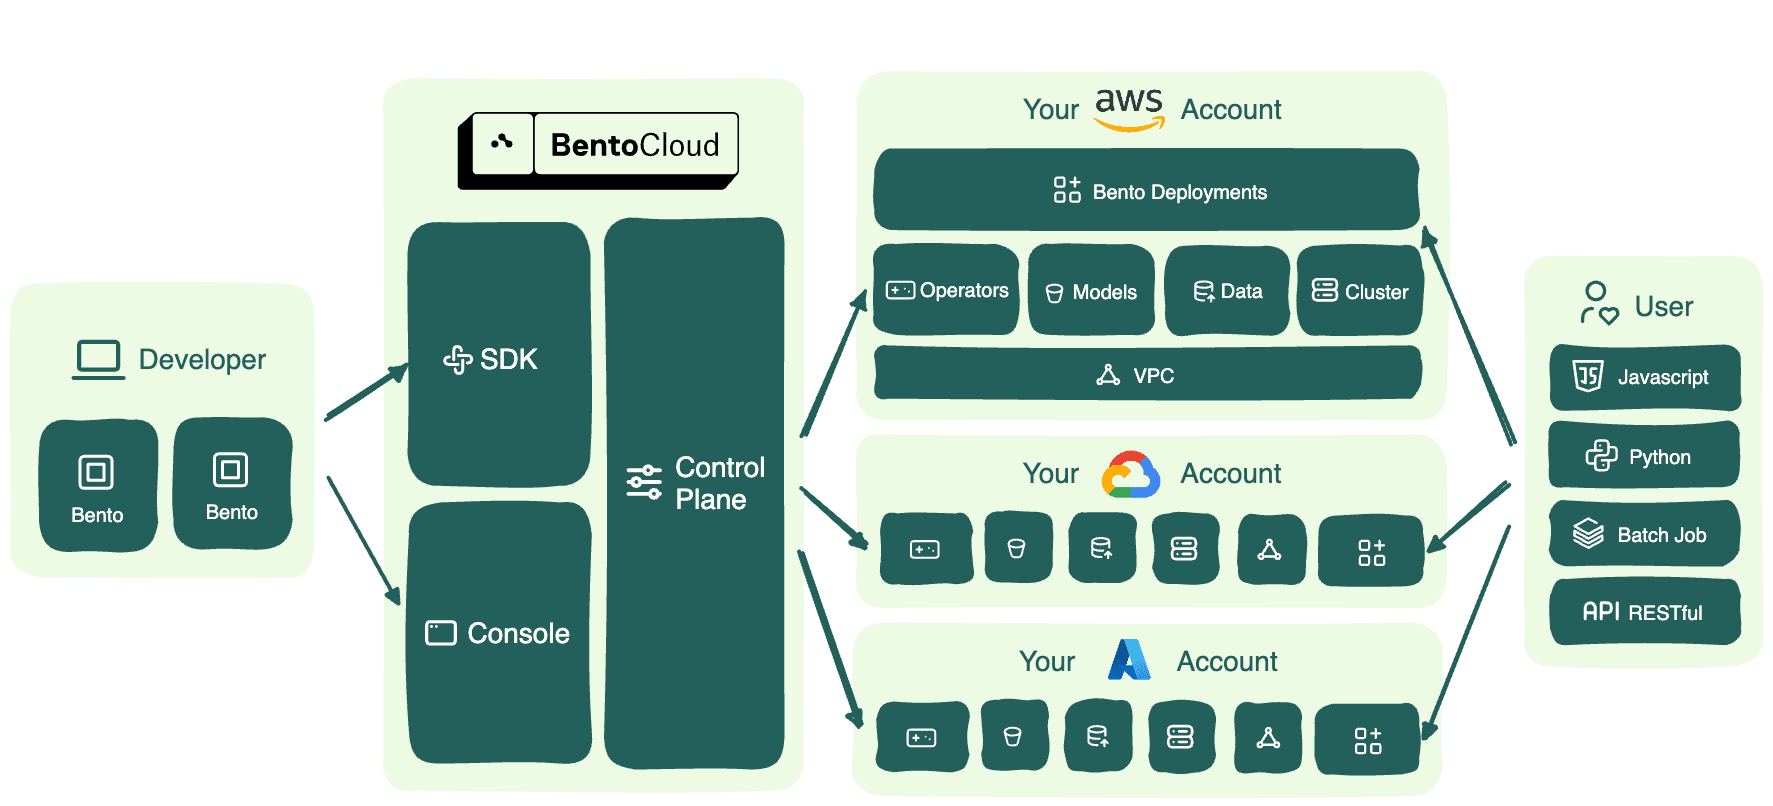Click the Azure logo
1773x806 pixels.
coord(1129,660)
